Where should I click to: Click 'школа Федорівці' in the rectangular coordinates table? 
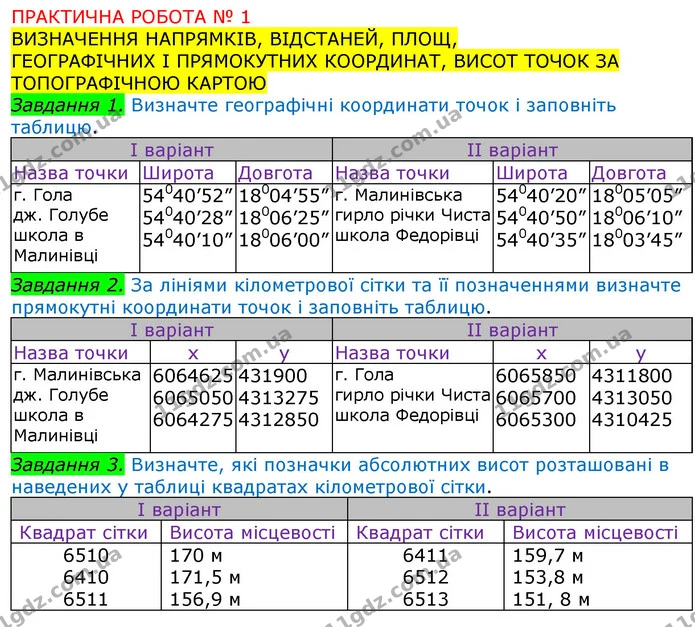407,415
